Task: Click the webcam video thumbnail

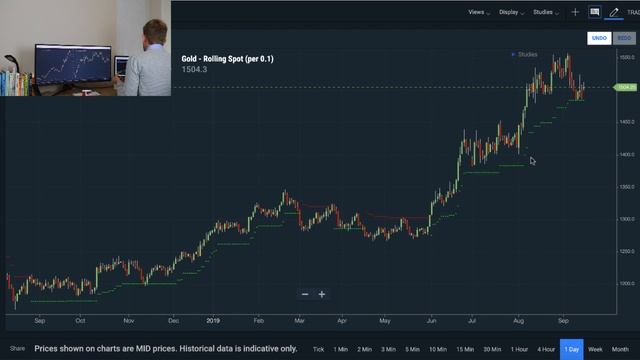Action: click(x=85, y=48)
